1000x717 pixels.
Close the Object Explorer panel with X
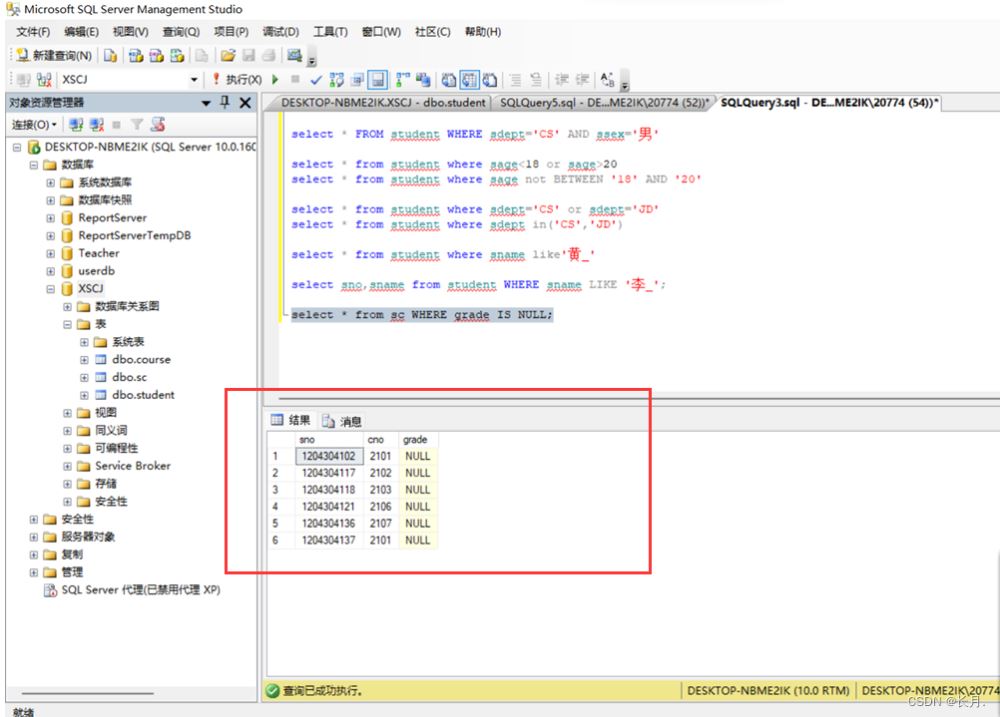pyautogui.click(x=245, y=102)
